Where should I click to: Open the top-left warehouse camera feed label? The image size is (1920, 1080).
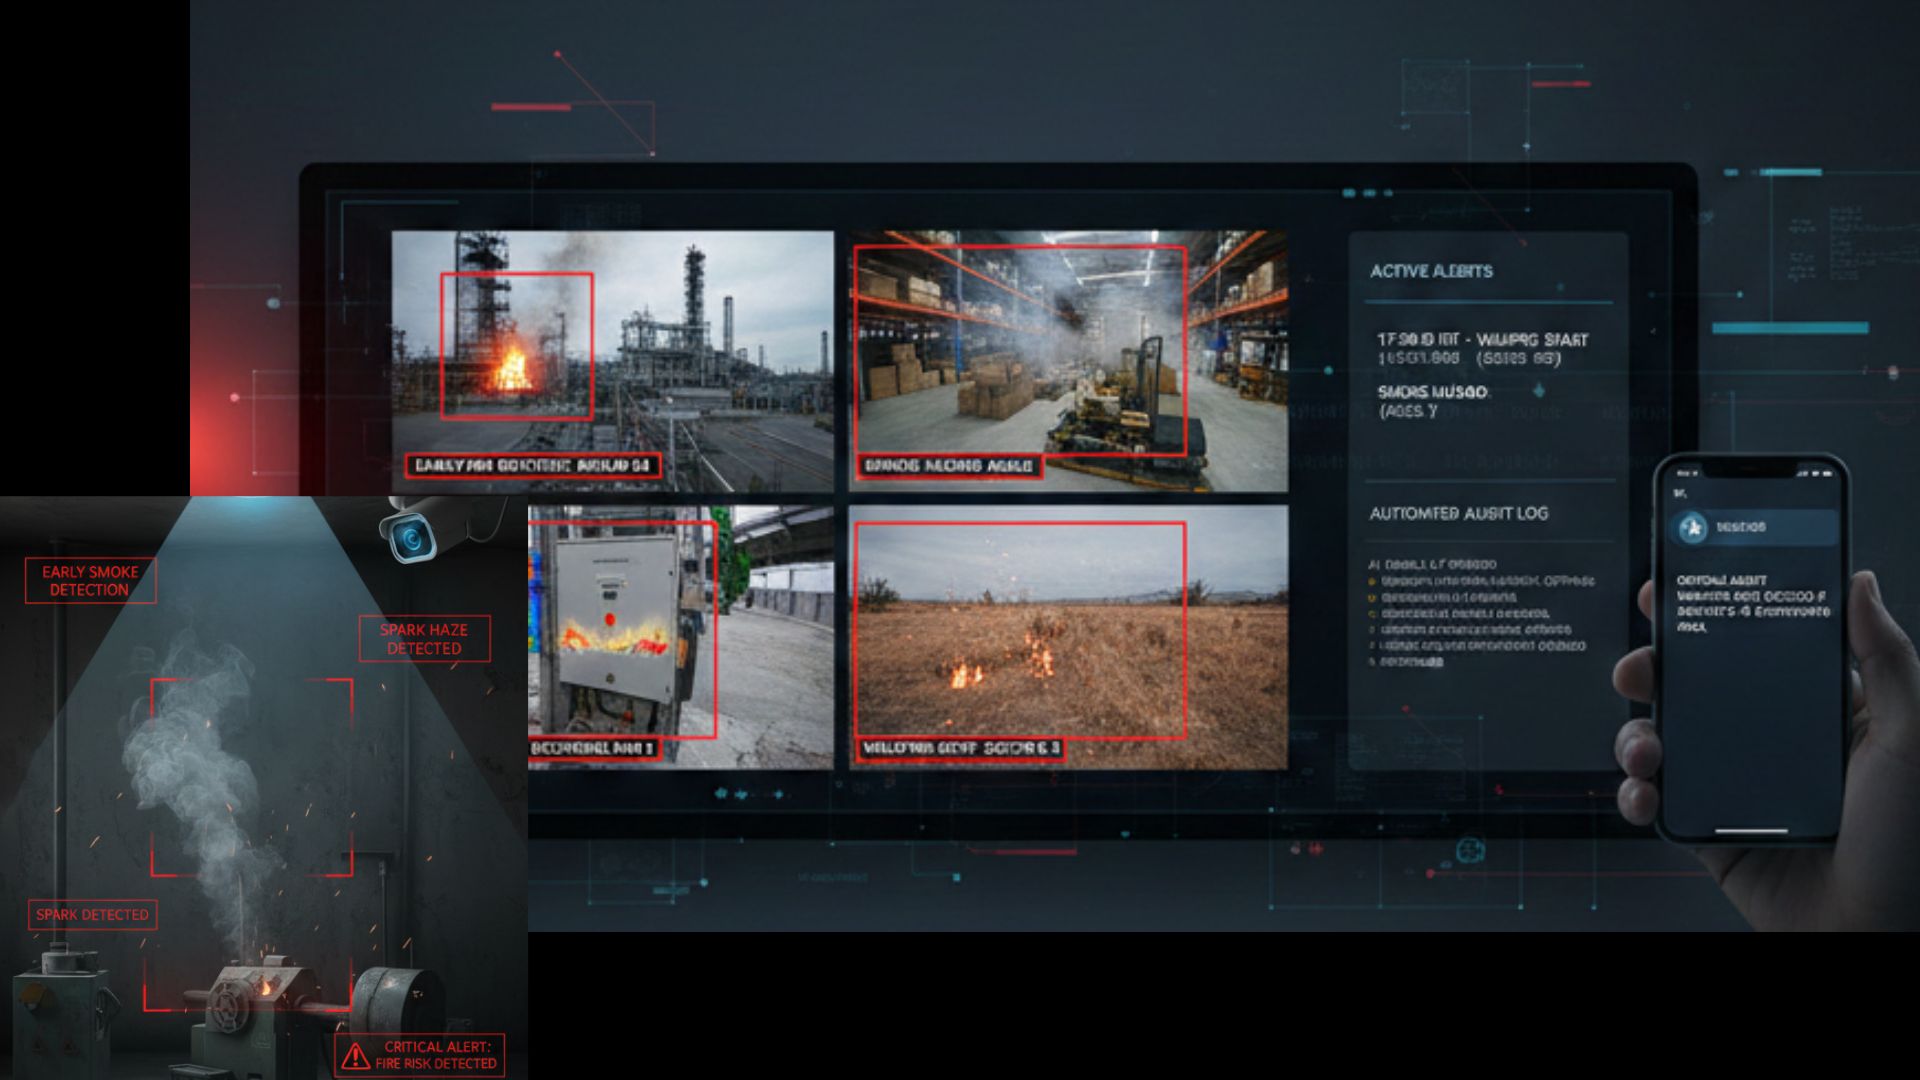click(535, 466)
